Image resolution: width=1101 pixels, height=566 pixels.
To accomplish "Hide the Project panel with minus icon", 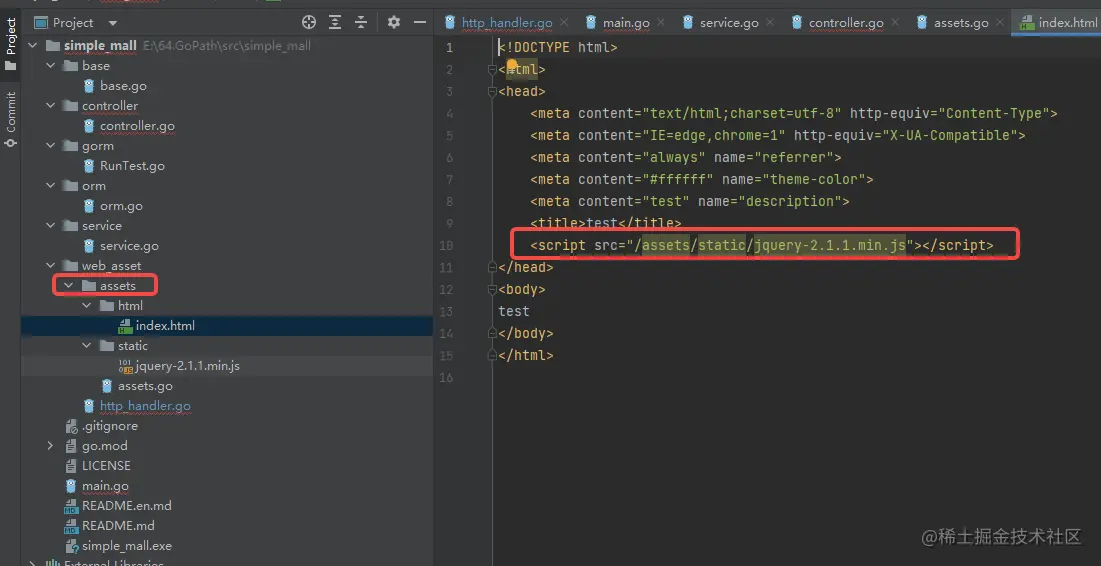I will 420,22.
